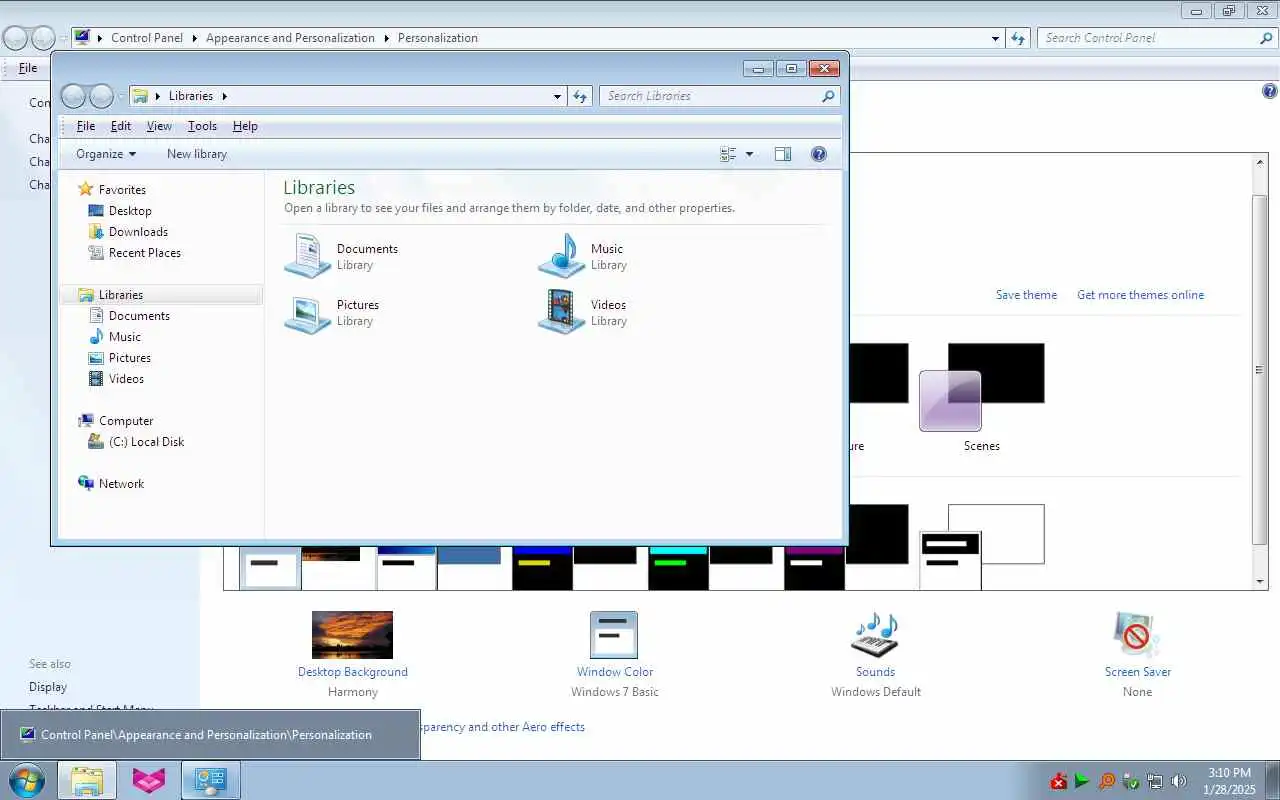
Task: Refresh the Control Panel address bar
Action: [1018, 38]
